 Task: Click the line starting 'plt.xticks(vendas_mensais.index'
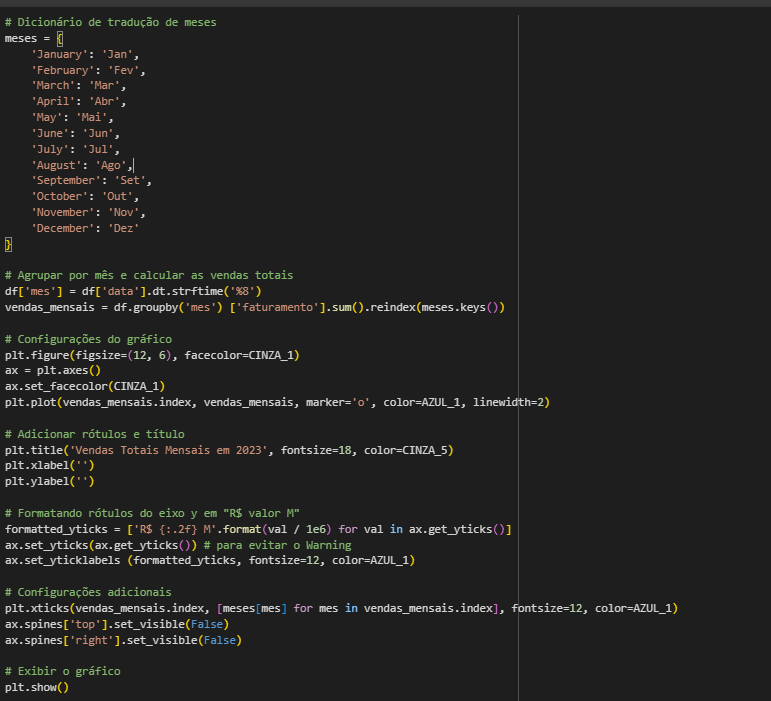pyautogui.click(x=341, y=609)
